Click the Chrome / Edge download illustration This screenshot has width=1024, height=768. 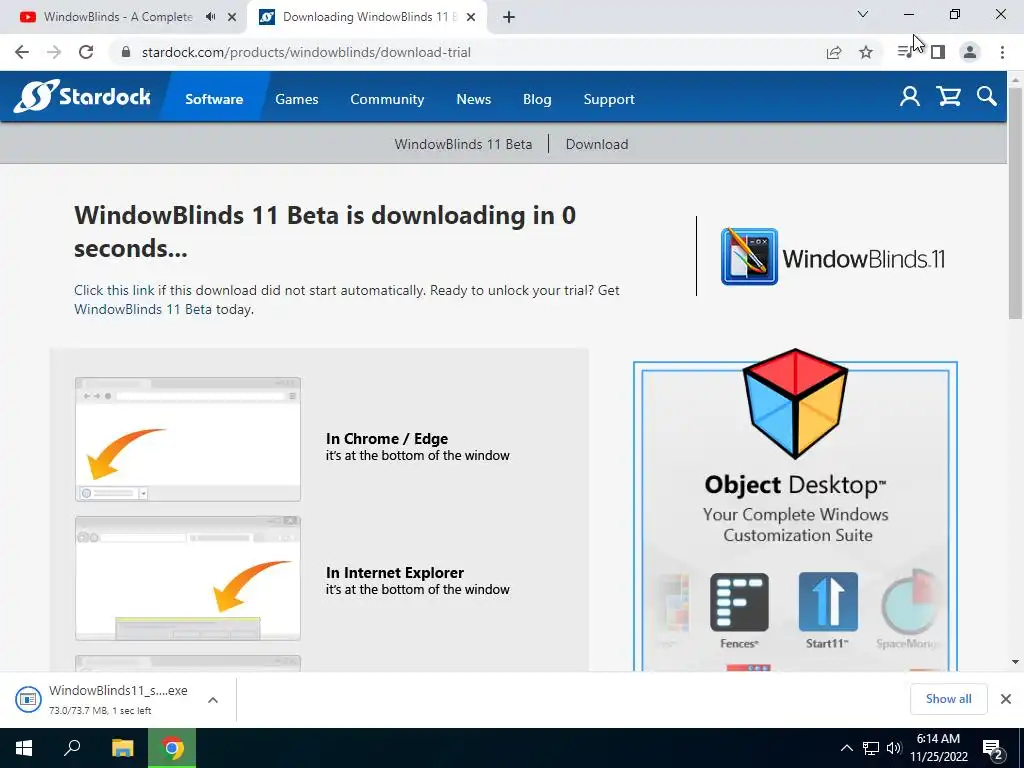[188, 439]
